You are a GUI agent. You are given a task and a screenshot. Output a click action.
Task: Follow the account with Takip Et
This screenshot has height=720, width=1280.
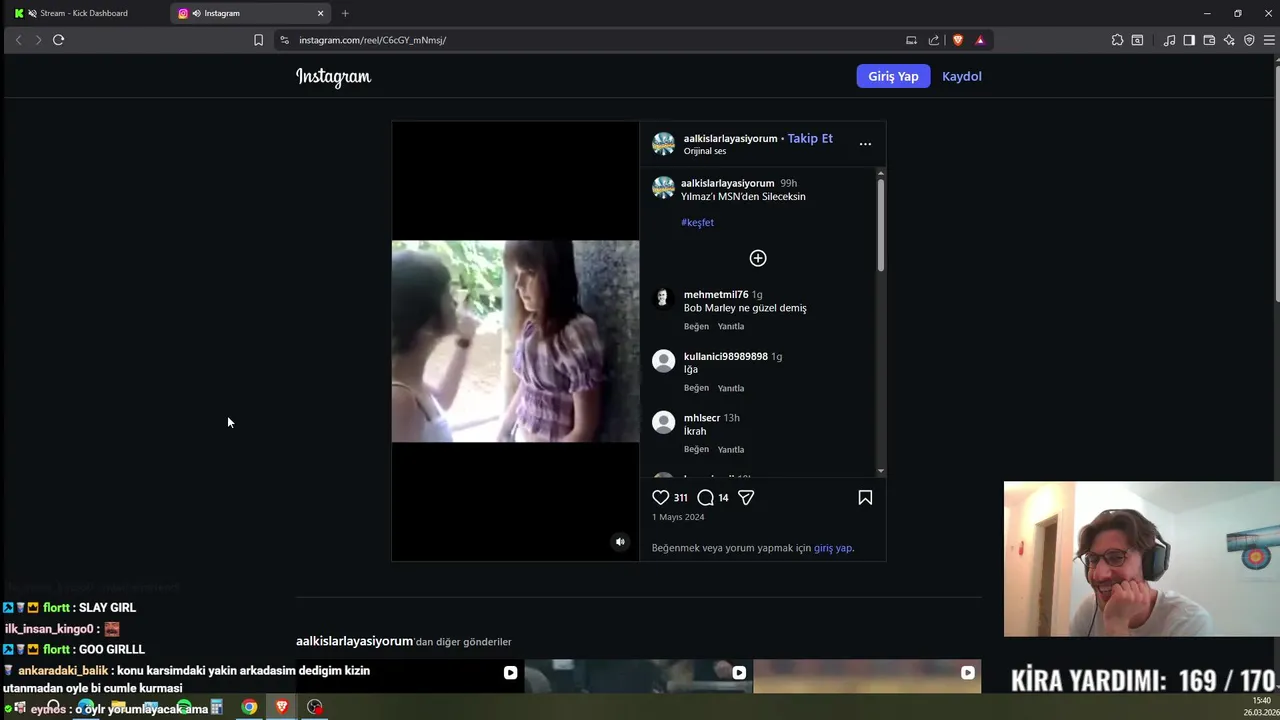tap(810, 138)
